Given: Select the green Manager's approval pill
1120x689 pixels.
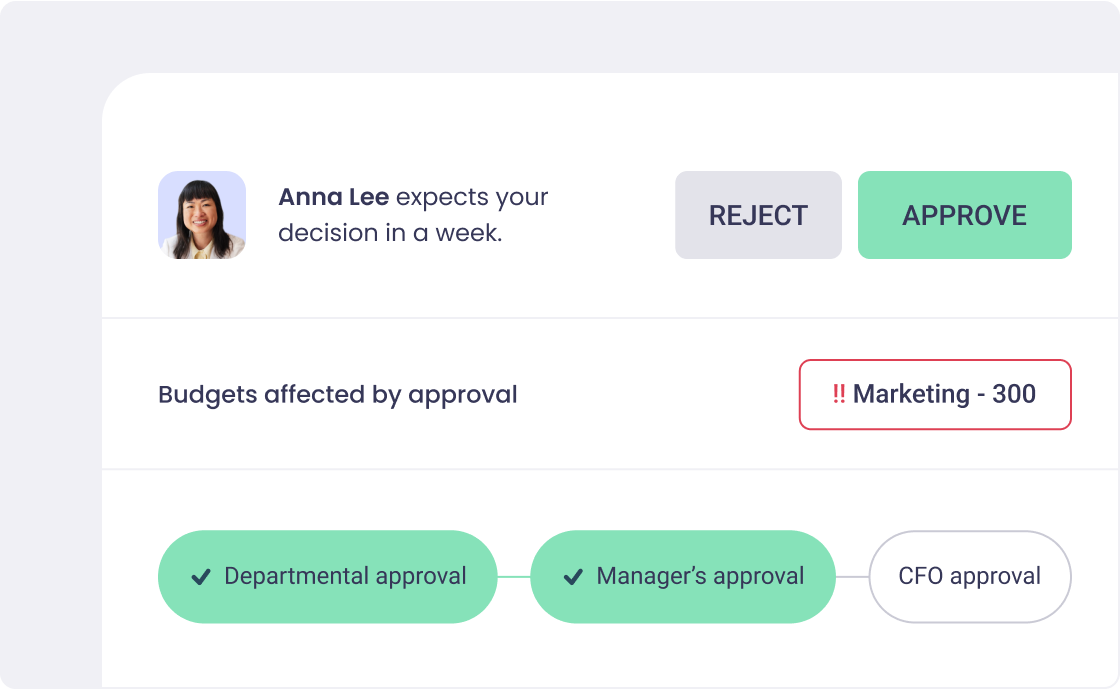Looking at the screenshot, I should [683, 576].
